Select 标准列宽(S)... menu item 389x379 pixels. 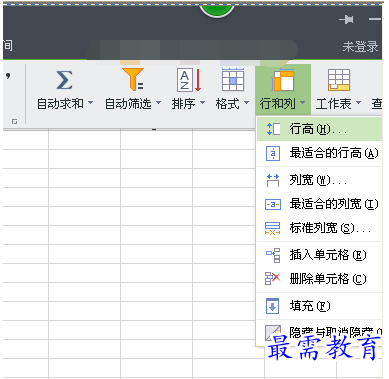[x=320, y=228]
